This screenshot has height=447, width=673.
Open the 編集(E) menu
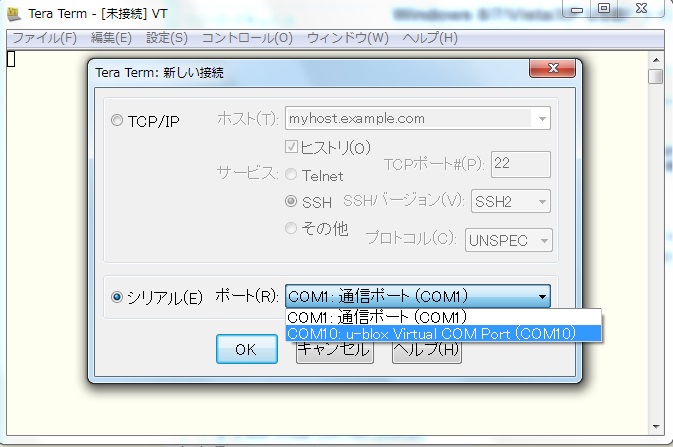(x=111, y=38)
